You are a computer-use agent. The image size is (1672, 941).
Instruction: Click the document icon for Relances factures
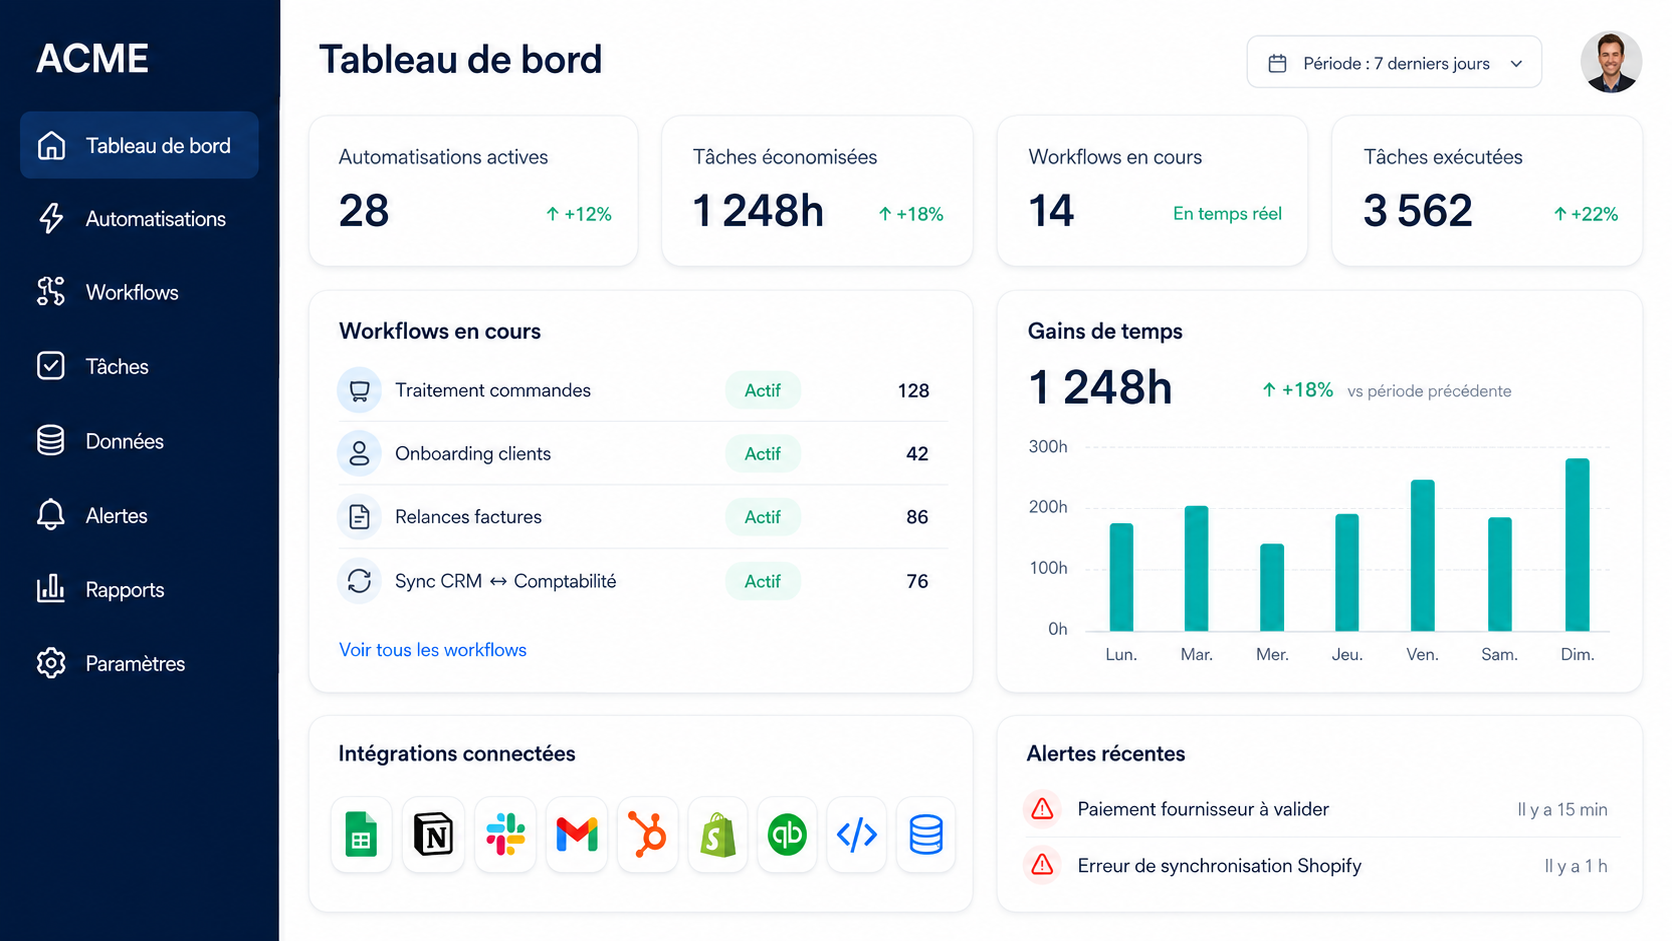coord(359,517)
